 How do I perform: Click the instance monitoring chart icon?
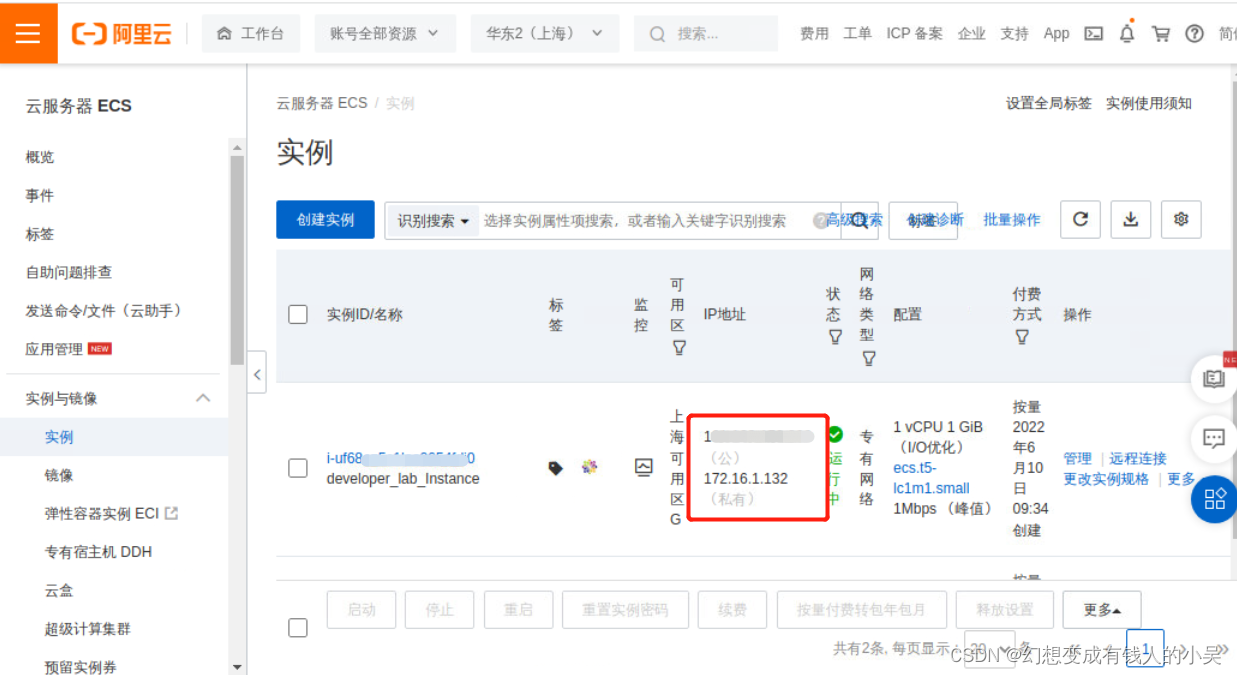[x=643, y=467]
